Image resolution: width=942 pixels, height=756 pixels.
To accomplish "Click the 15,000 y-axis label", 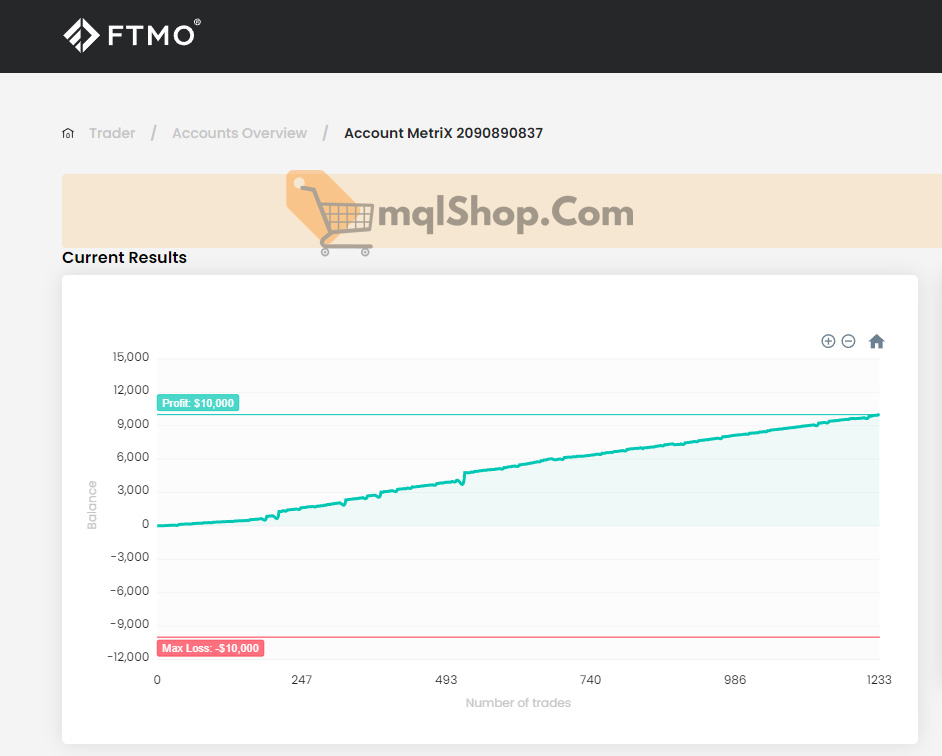I will coord(130,357).
